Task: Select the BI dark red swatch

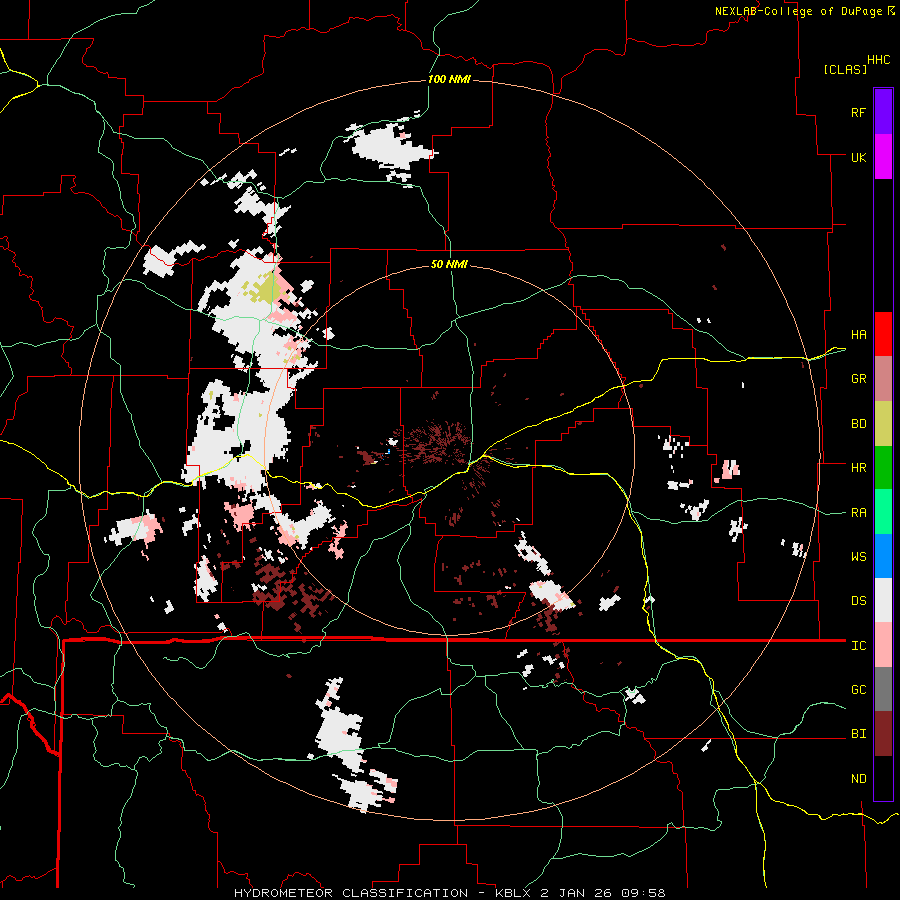Action: pos(883,734)
